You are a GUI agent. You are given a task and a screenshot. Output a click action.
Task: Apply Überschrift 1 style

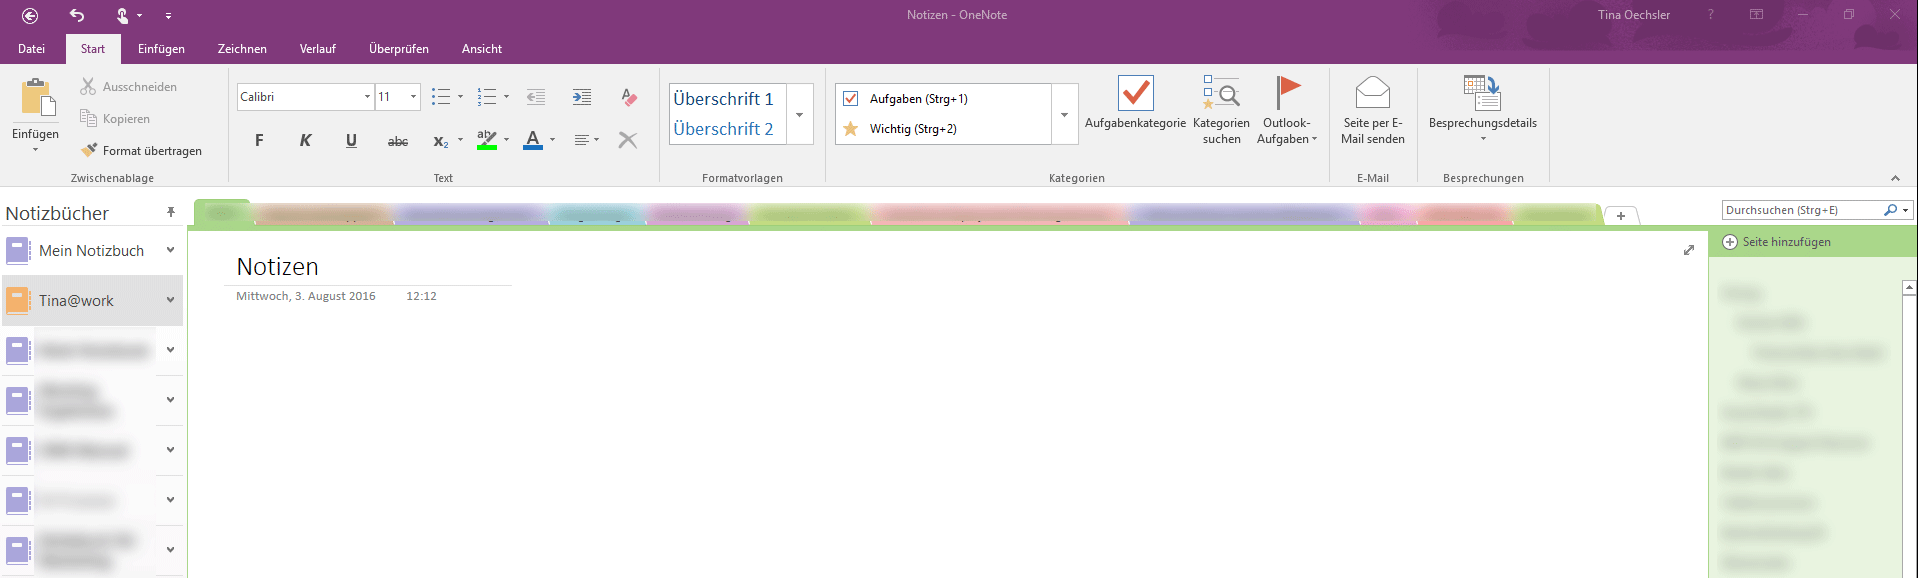click(724, 99)
